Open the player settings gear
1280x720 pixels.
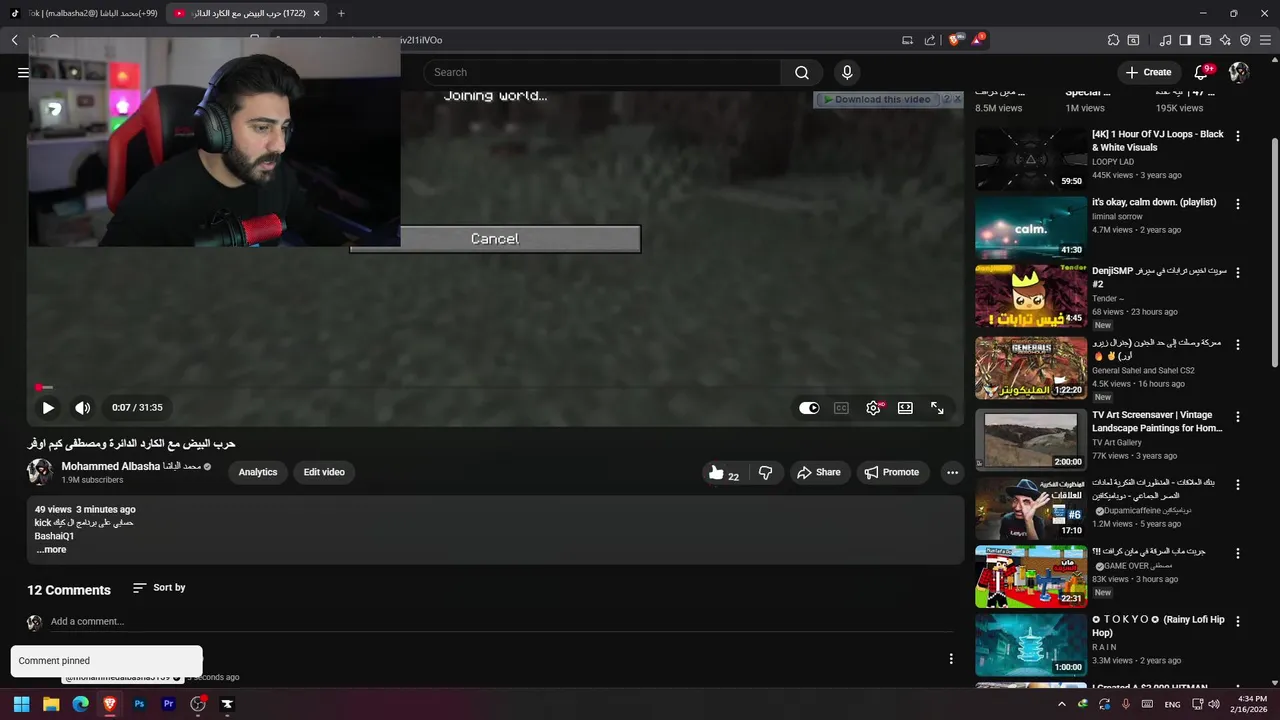873,408
